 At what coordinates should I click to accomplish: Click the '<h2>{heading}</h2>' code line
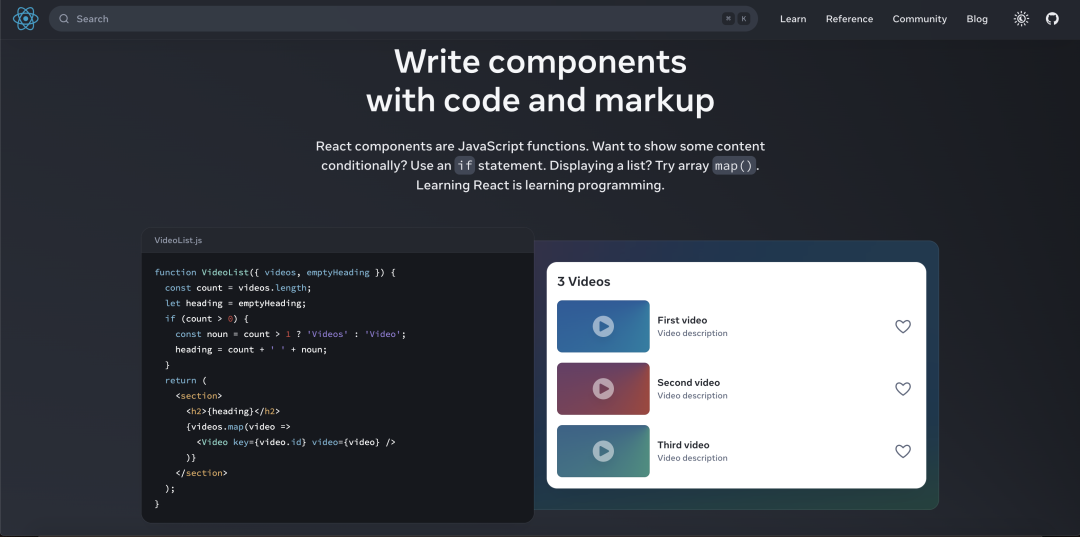pyautogui.click(x=233, y=411)
